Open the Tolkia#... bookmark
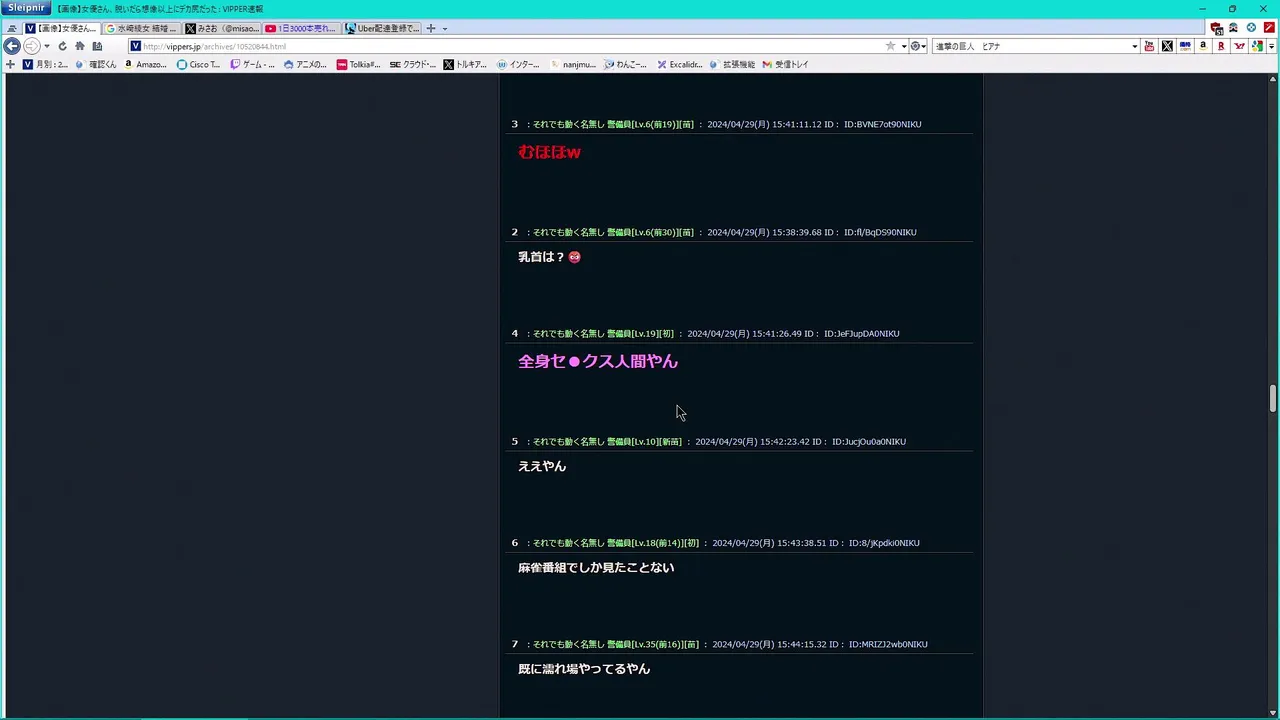 [358, 64]
